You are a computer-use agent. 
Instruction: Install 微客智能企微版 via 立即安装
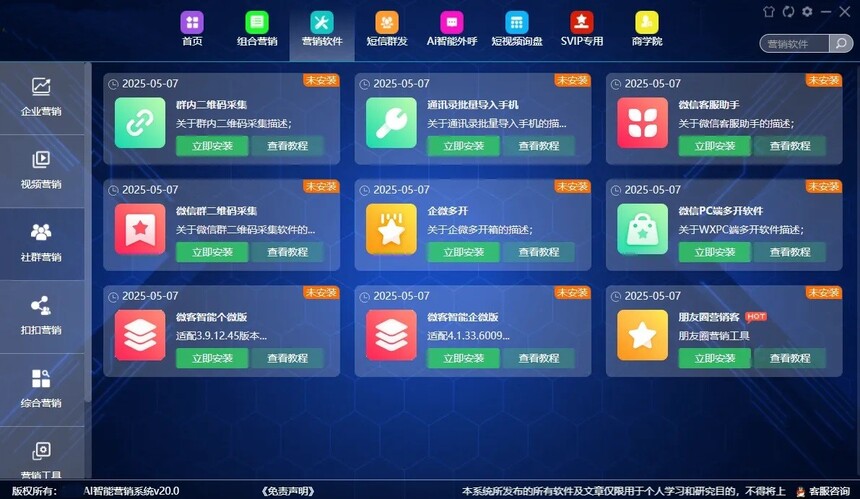pos(463,358)
